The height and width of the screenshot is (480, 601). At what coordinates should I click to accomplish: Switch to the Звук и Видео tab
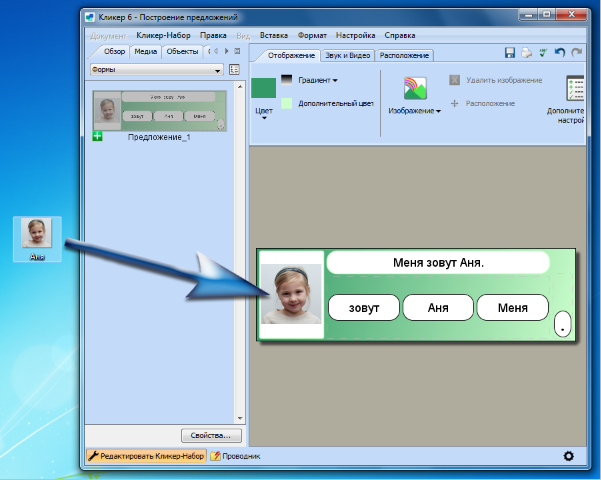tap(348, 55)
